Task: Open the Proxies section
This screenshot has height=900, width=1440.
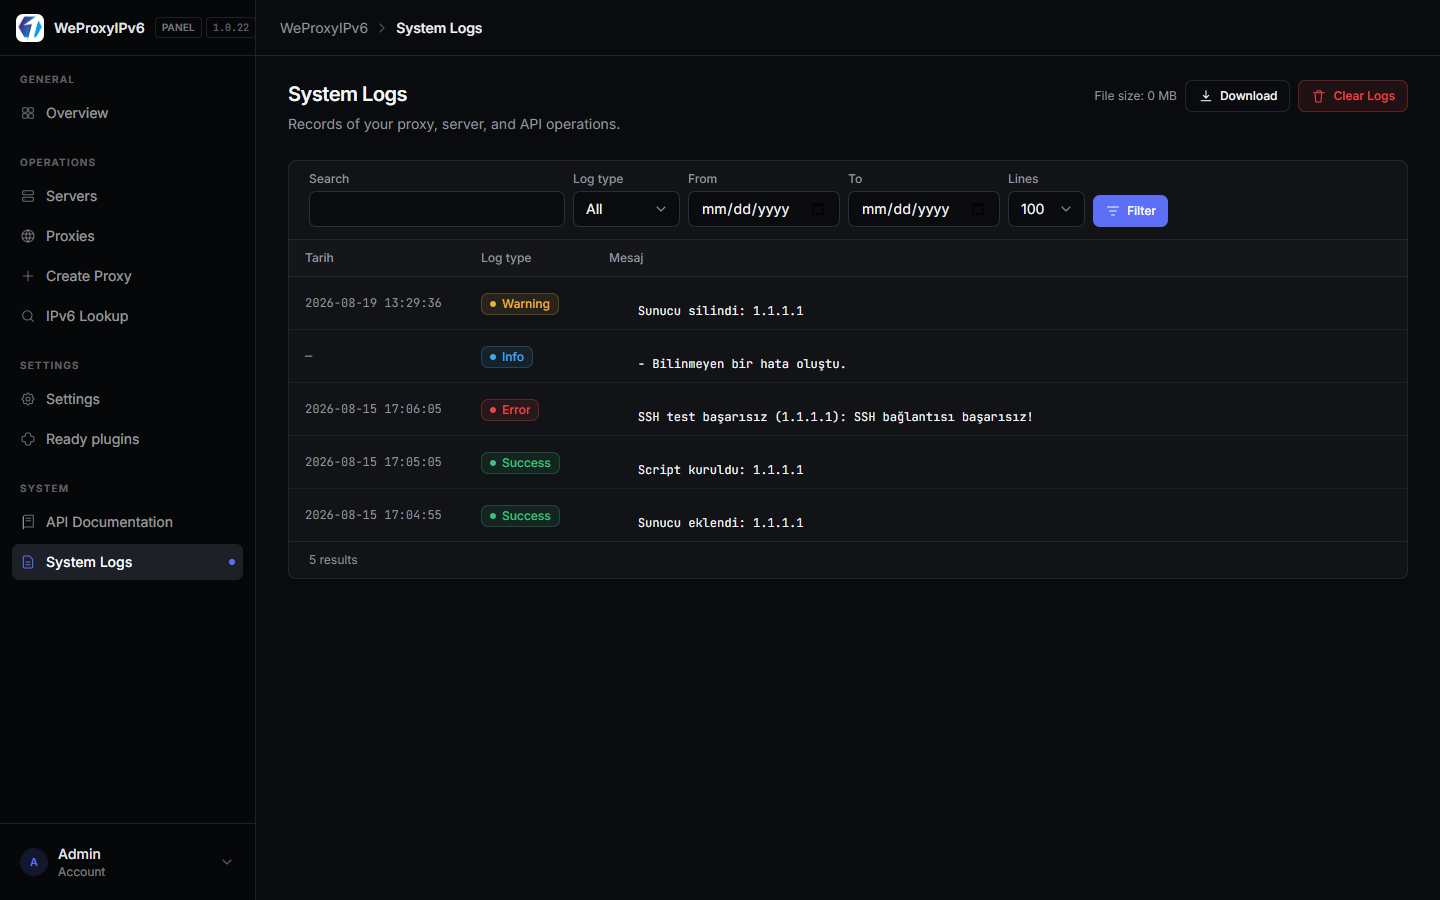Action: pyautogui.click(x=127, y=236)
